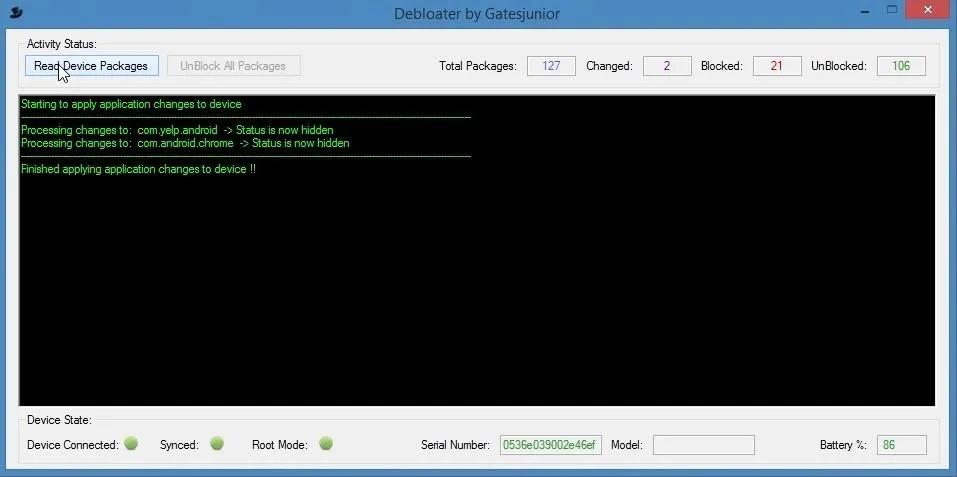Maximize the Debloater window
The image size is (957, 477).
click(892, 9)
